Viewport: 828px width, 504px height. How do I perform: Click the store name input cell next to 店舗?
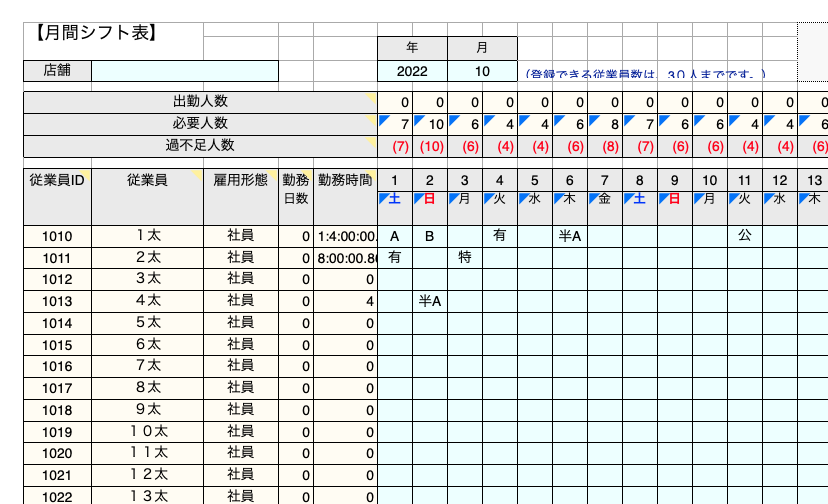coord(185,71)
